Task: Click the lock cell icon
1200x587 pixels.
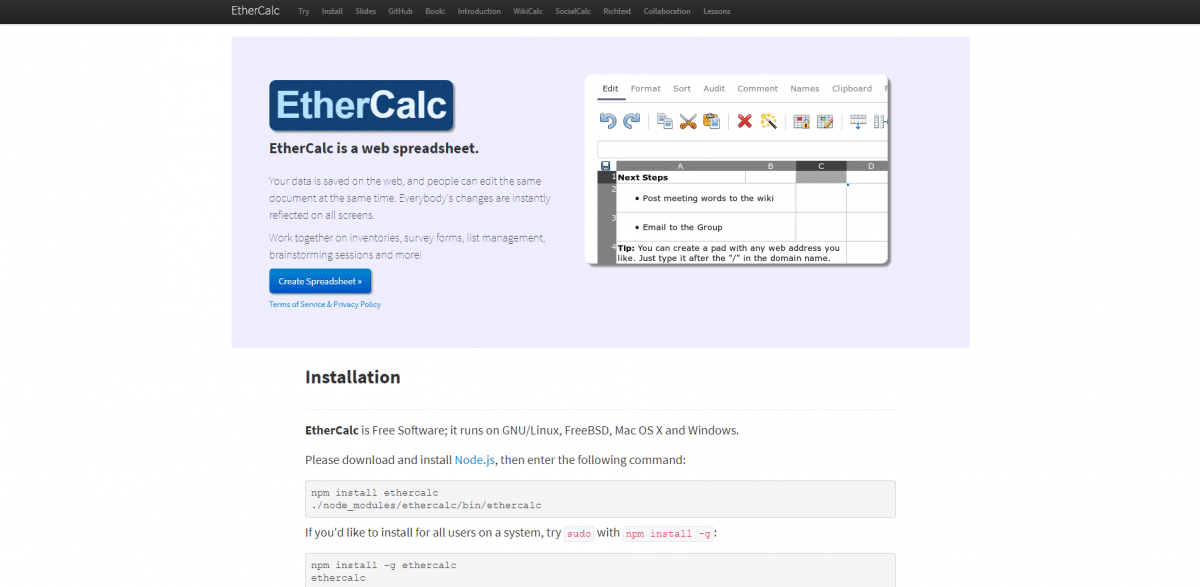Action: (801, 121)
